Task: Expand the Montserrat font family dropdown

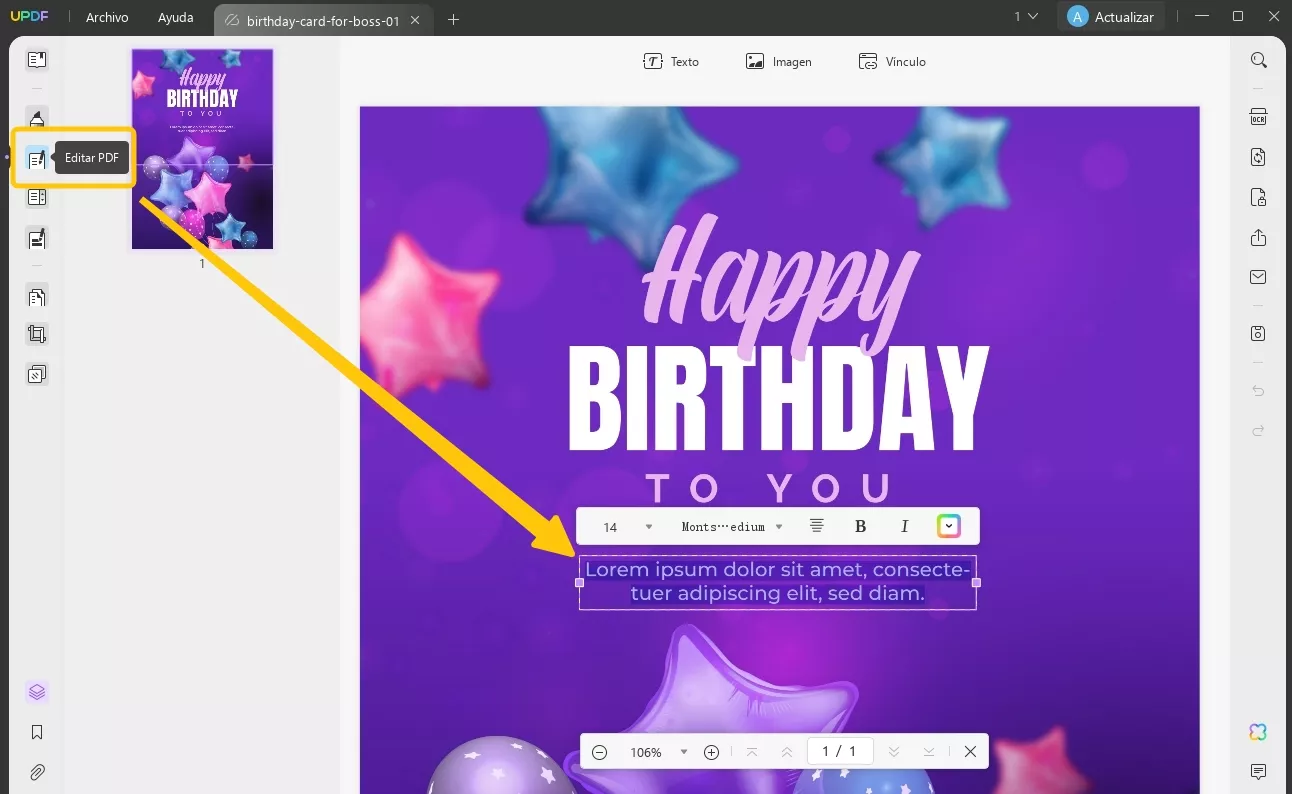Action: tap(779, 527)
